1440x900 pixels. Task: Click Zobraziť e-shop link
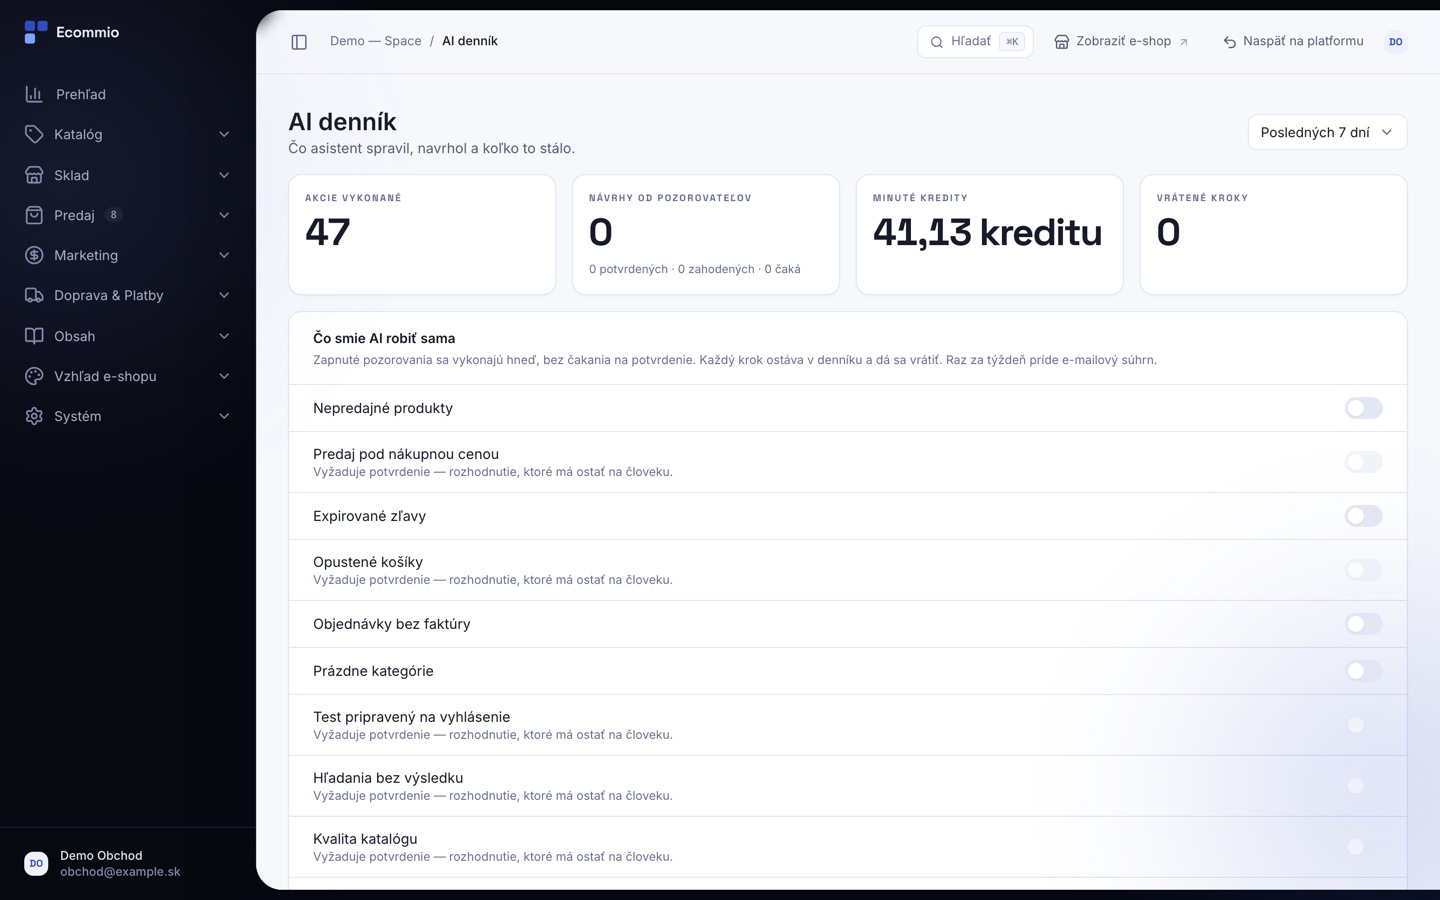(1121, 41)
